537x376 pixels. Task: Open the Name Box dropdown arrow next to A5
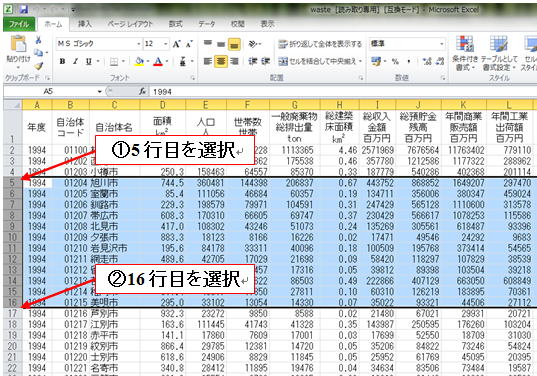pos(99,91)
